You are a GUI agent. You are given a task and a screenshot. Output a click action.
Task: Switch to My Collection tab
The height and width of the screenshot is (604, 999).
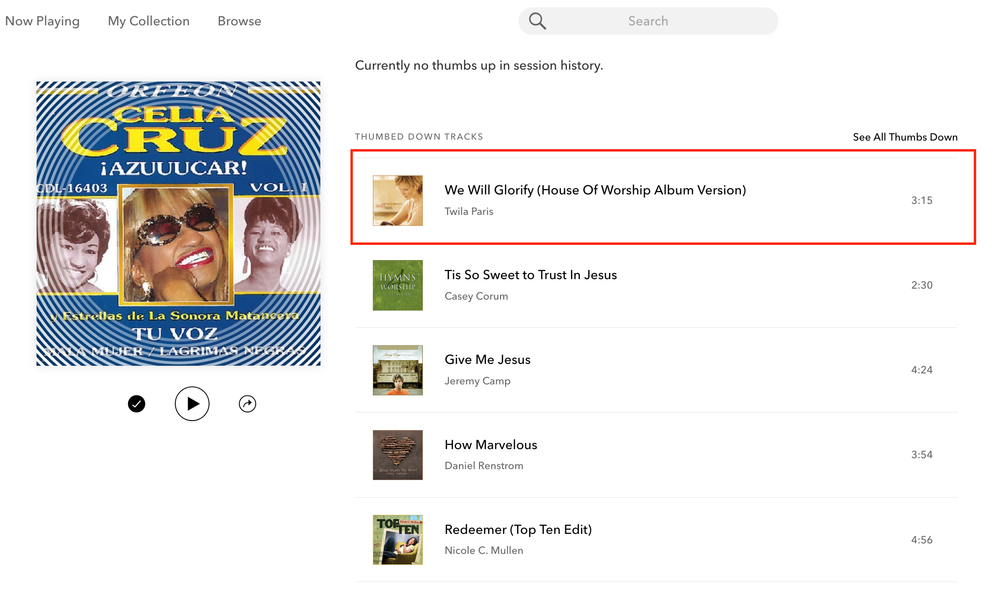pos(148,21)
